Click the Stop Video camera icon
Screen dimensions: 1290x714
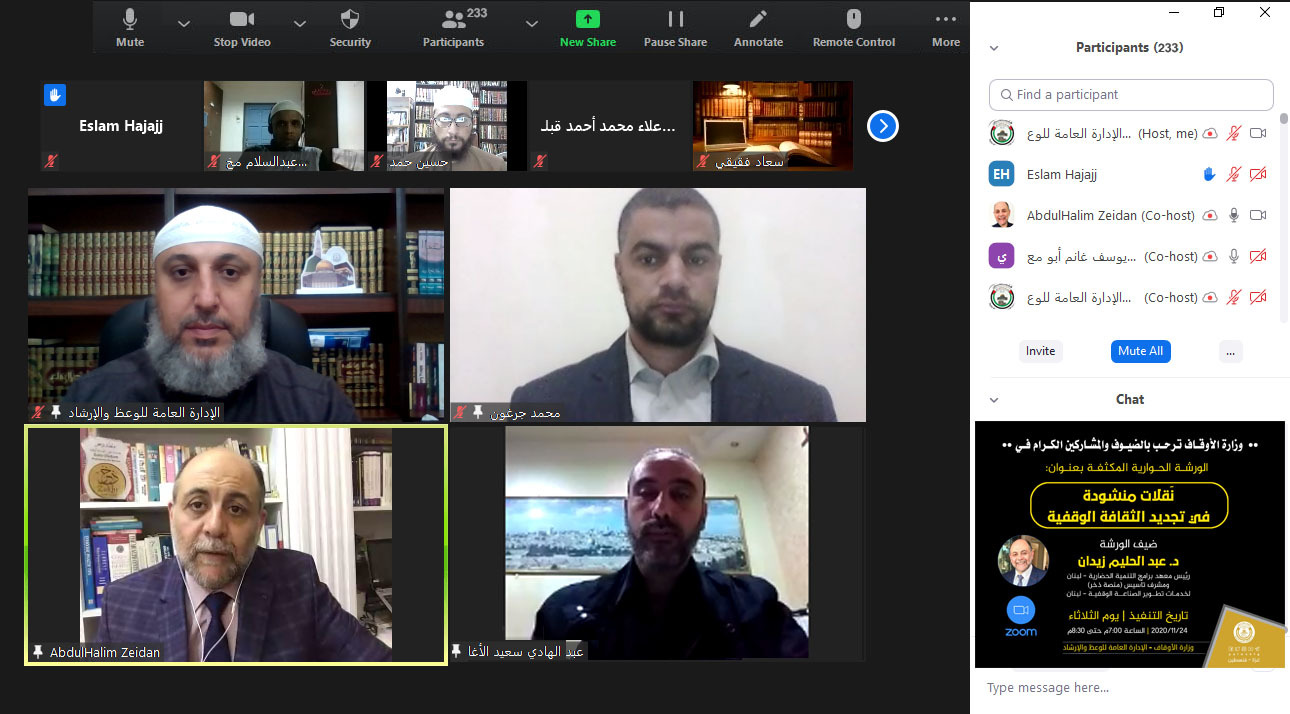point(242,19)
